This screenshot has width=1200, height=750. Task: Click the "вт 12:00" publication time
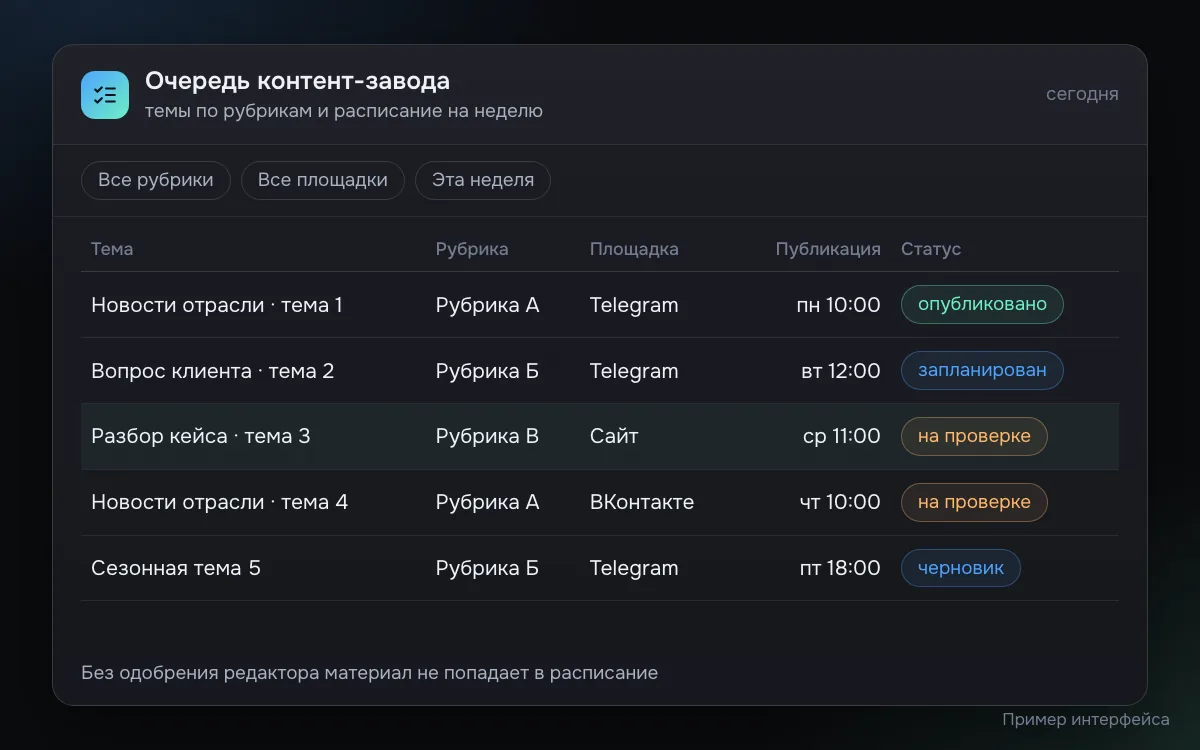[841, 371]
